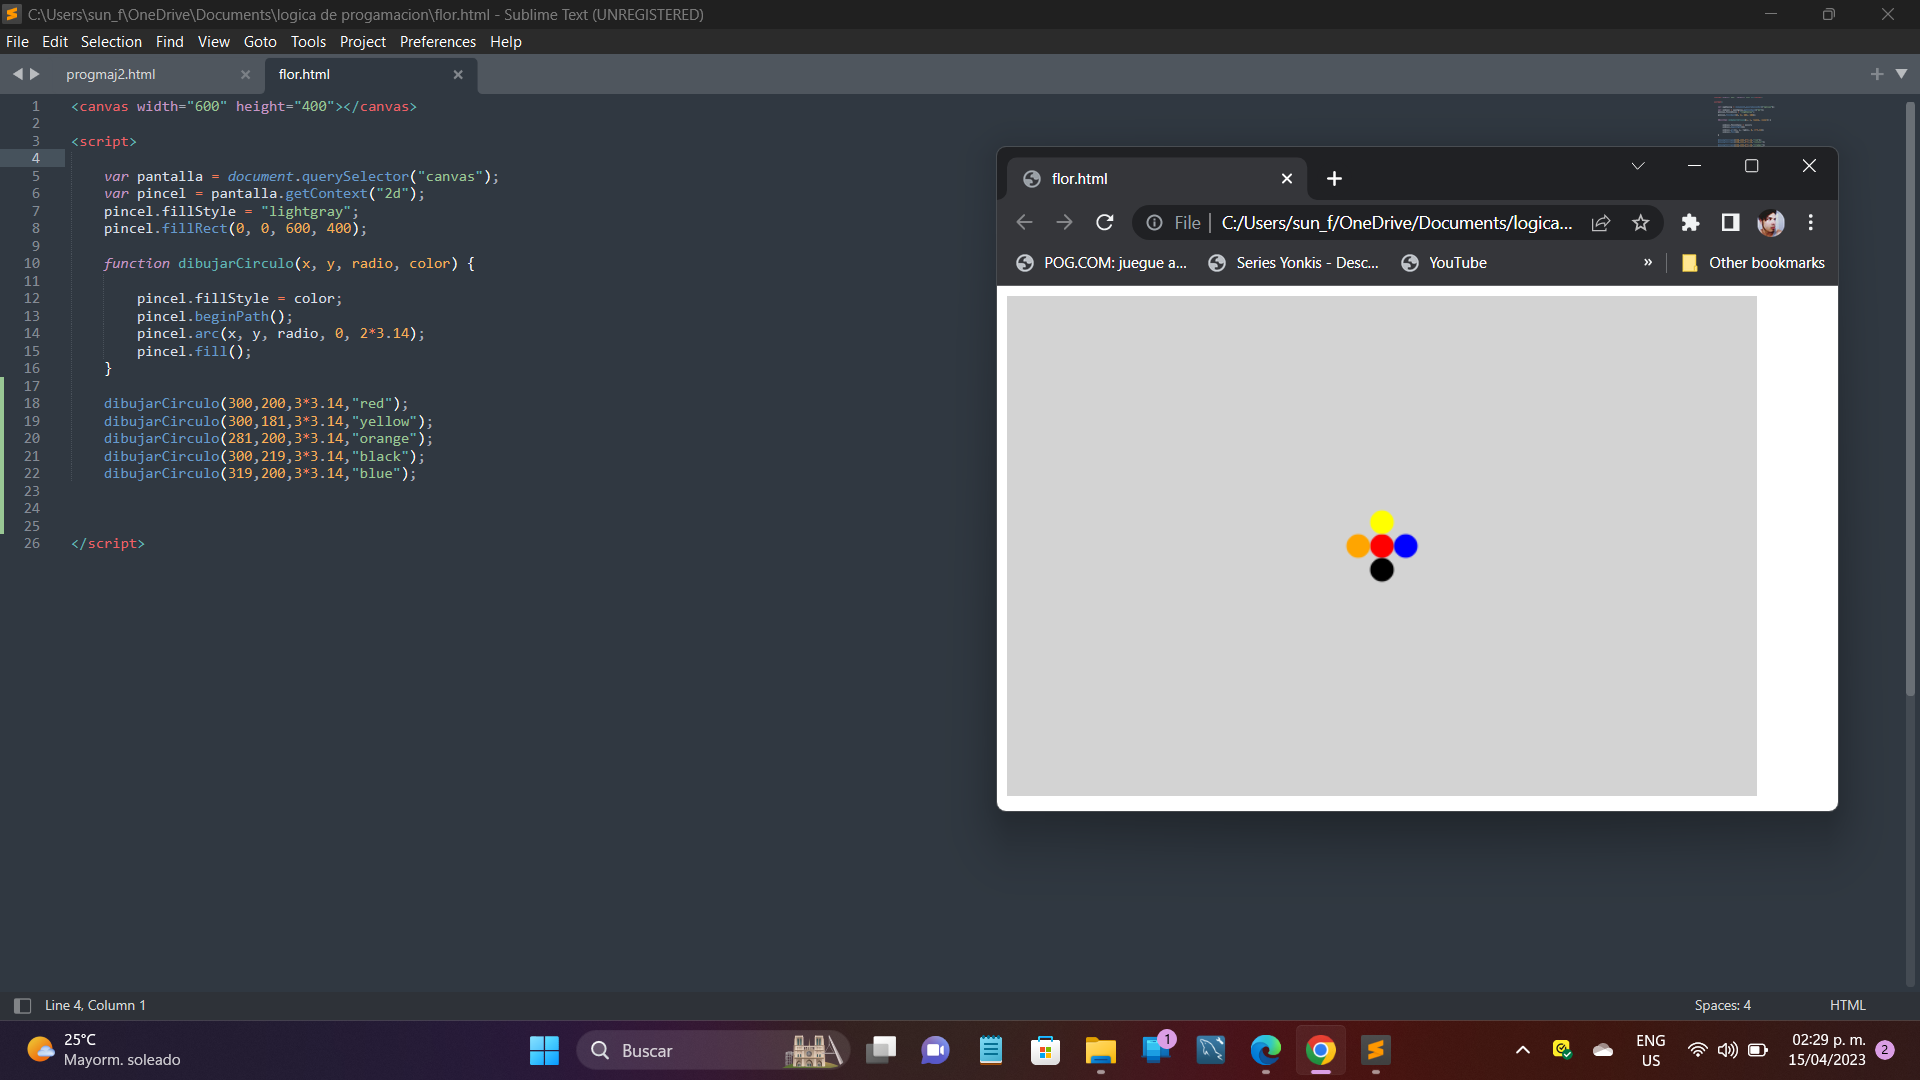Toggle the side bar switch in status bar
This screenshot has width=1920, height=1080.
[22, 1006]
